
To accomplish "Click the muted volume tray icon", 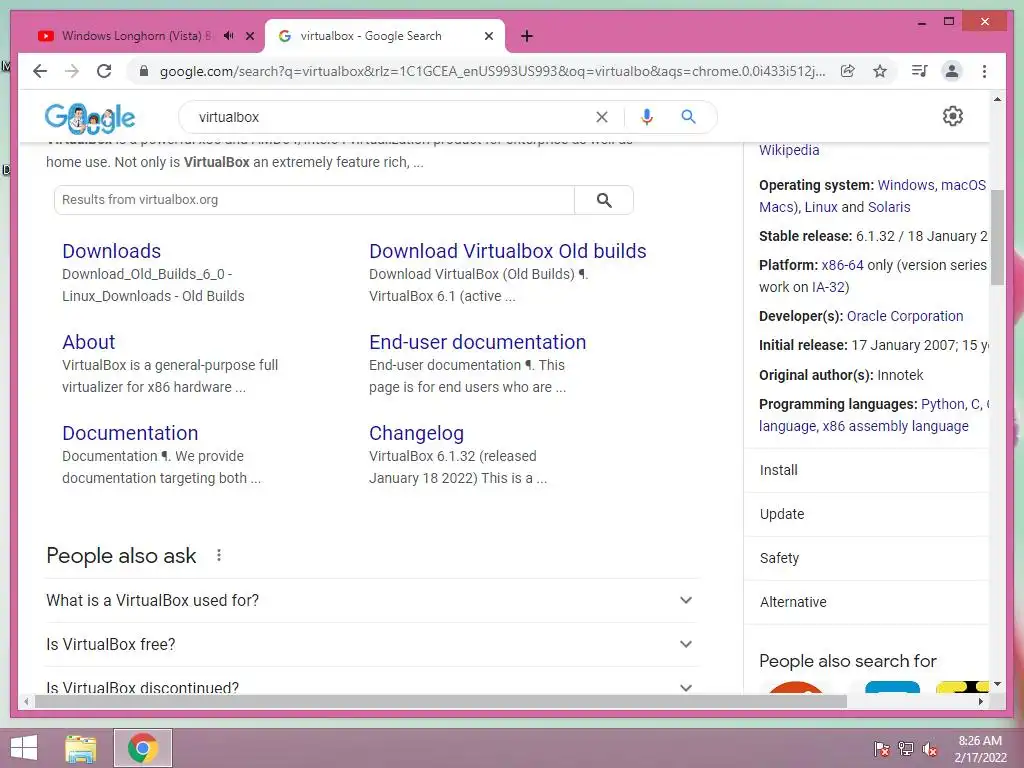I will pyautogui.click(x=930, y=748).
